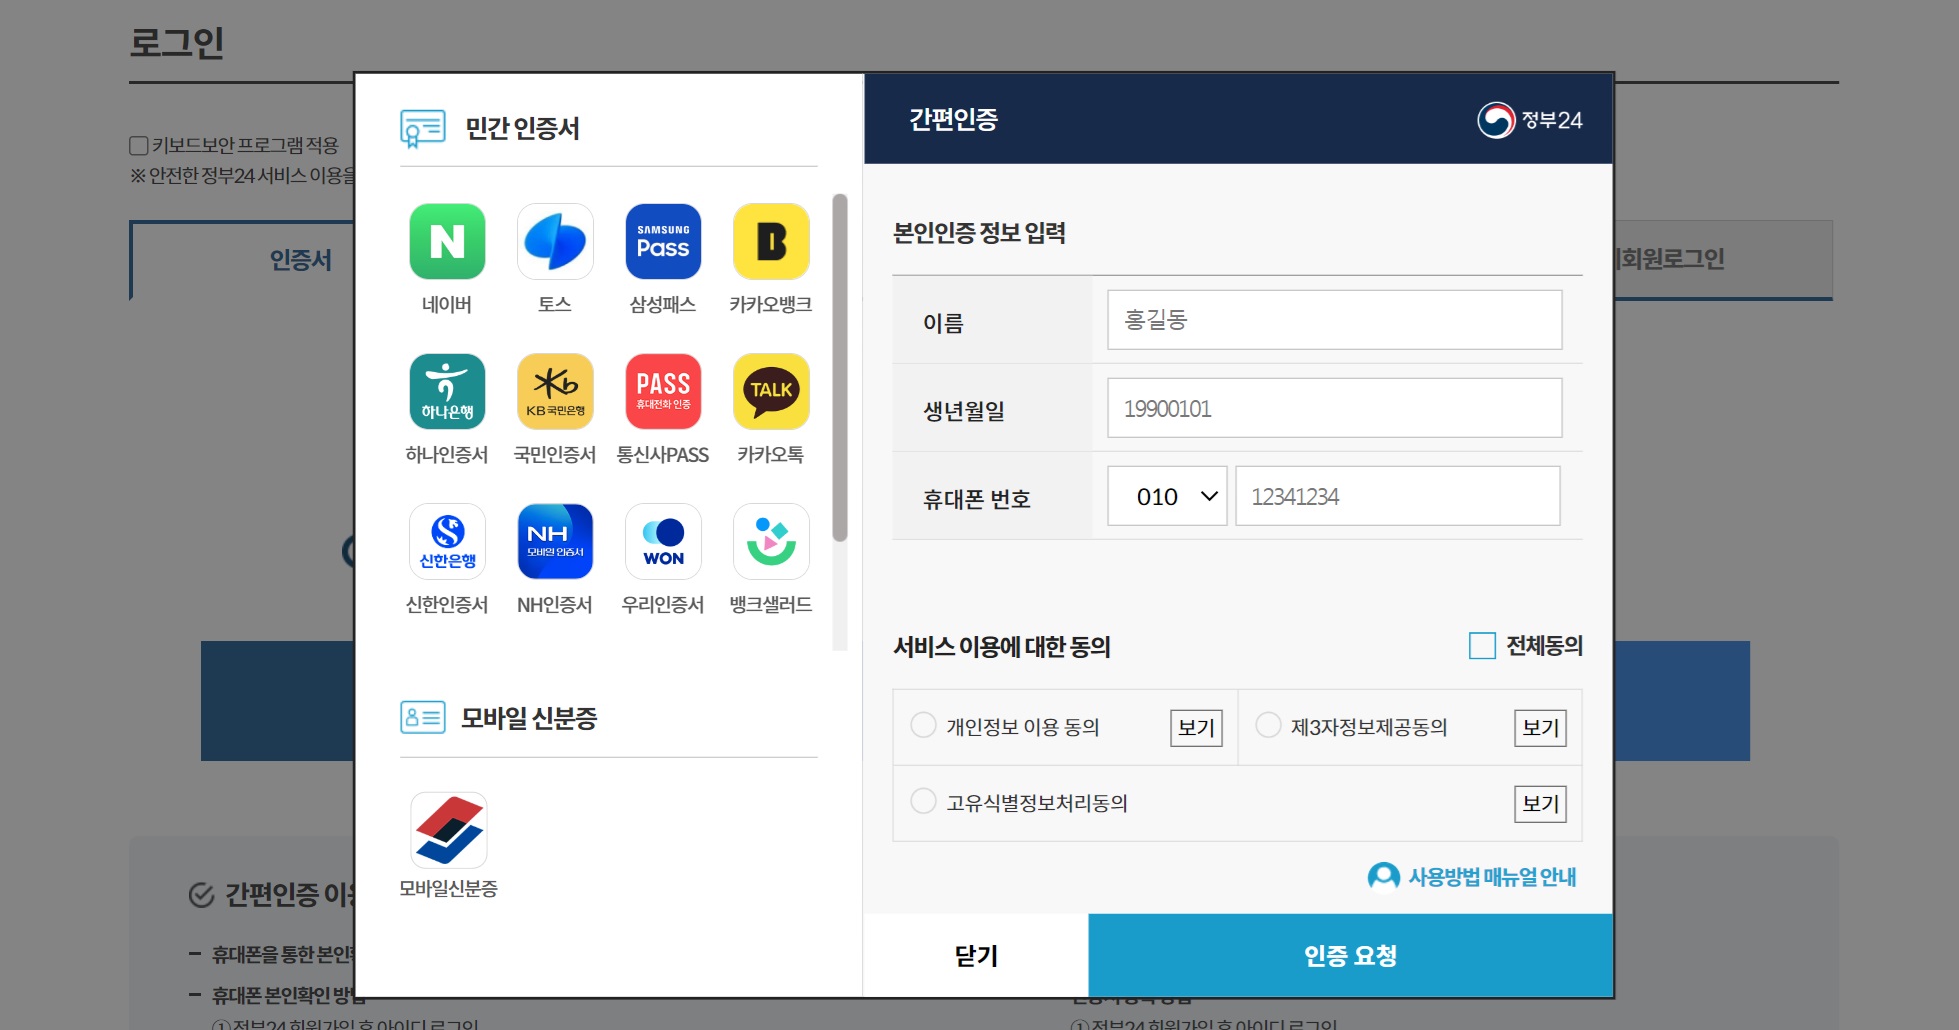Toggle 키보드보안 프로그램 적용 checkbox
Viewport: 1959px width, 1030px height.
click(139, 146)
